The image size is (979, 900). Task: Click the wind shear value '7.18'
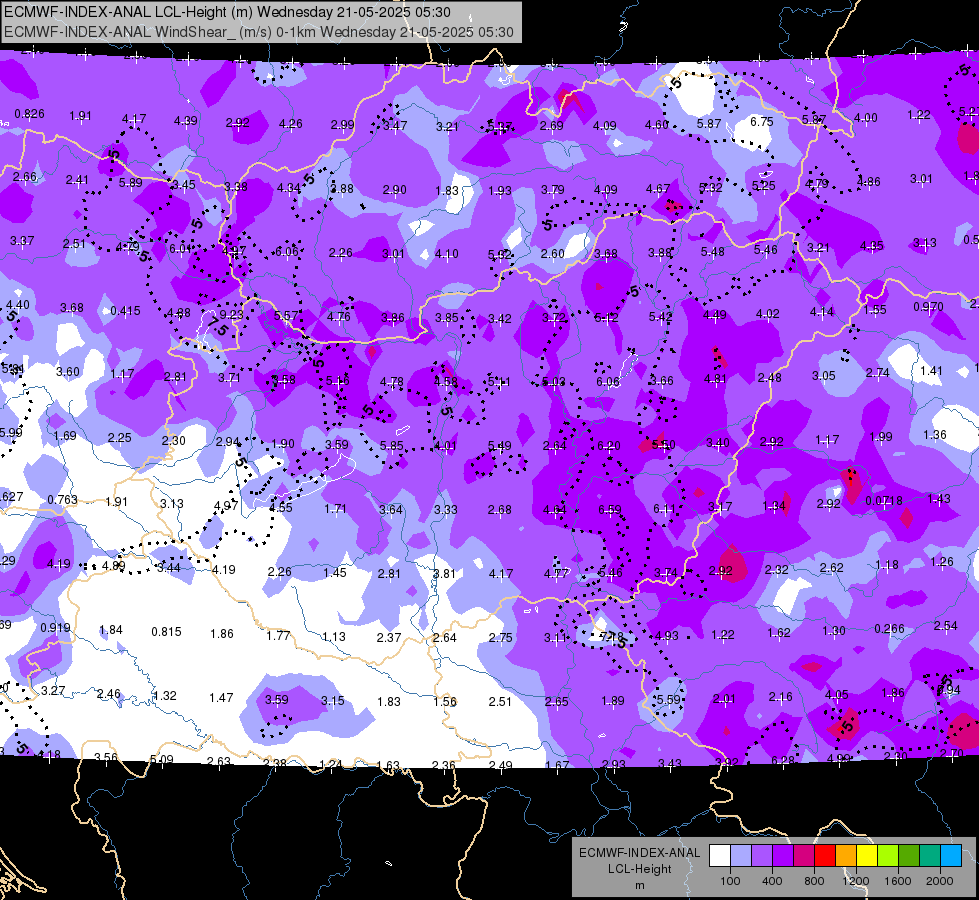(611, 636)
